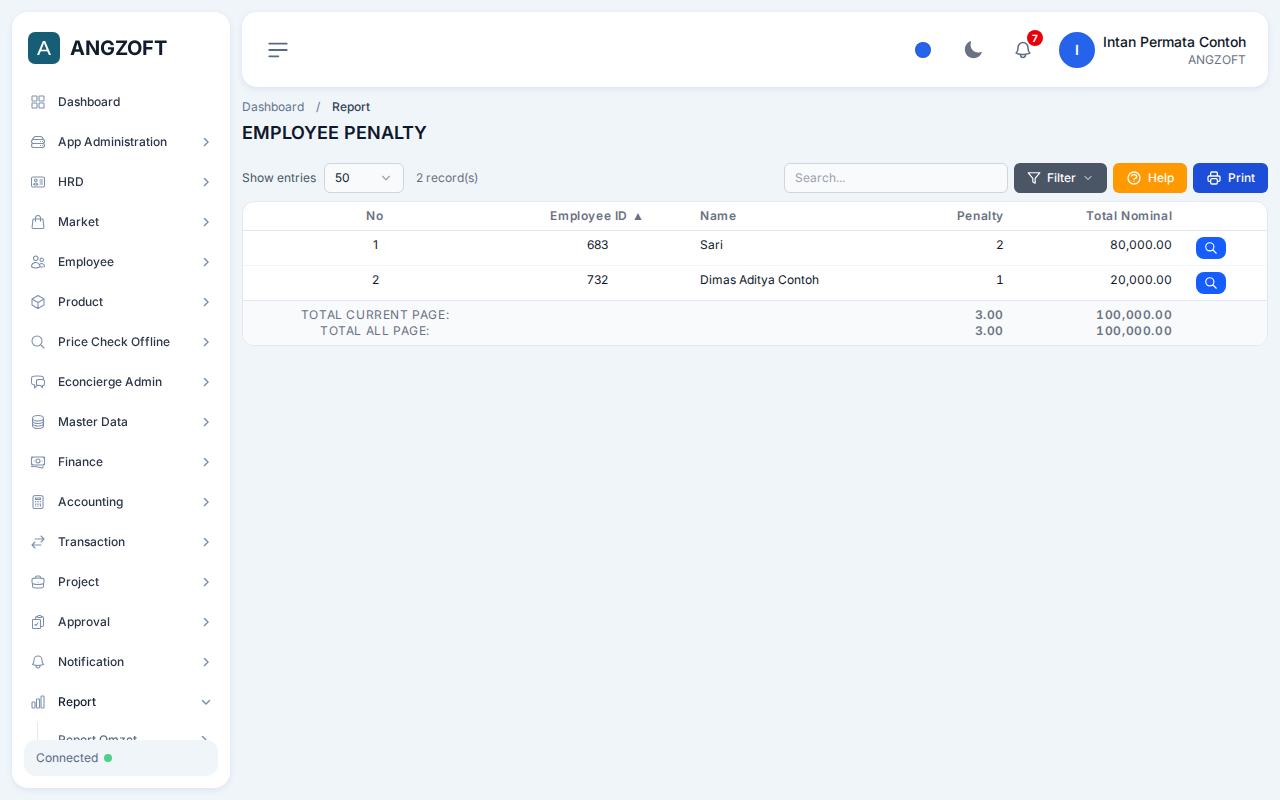This screenshot has height=800, width=1280.
Task: Click the App Administration sidebar icon
Action: tap(38, 142)
